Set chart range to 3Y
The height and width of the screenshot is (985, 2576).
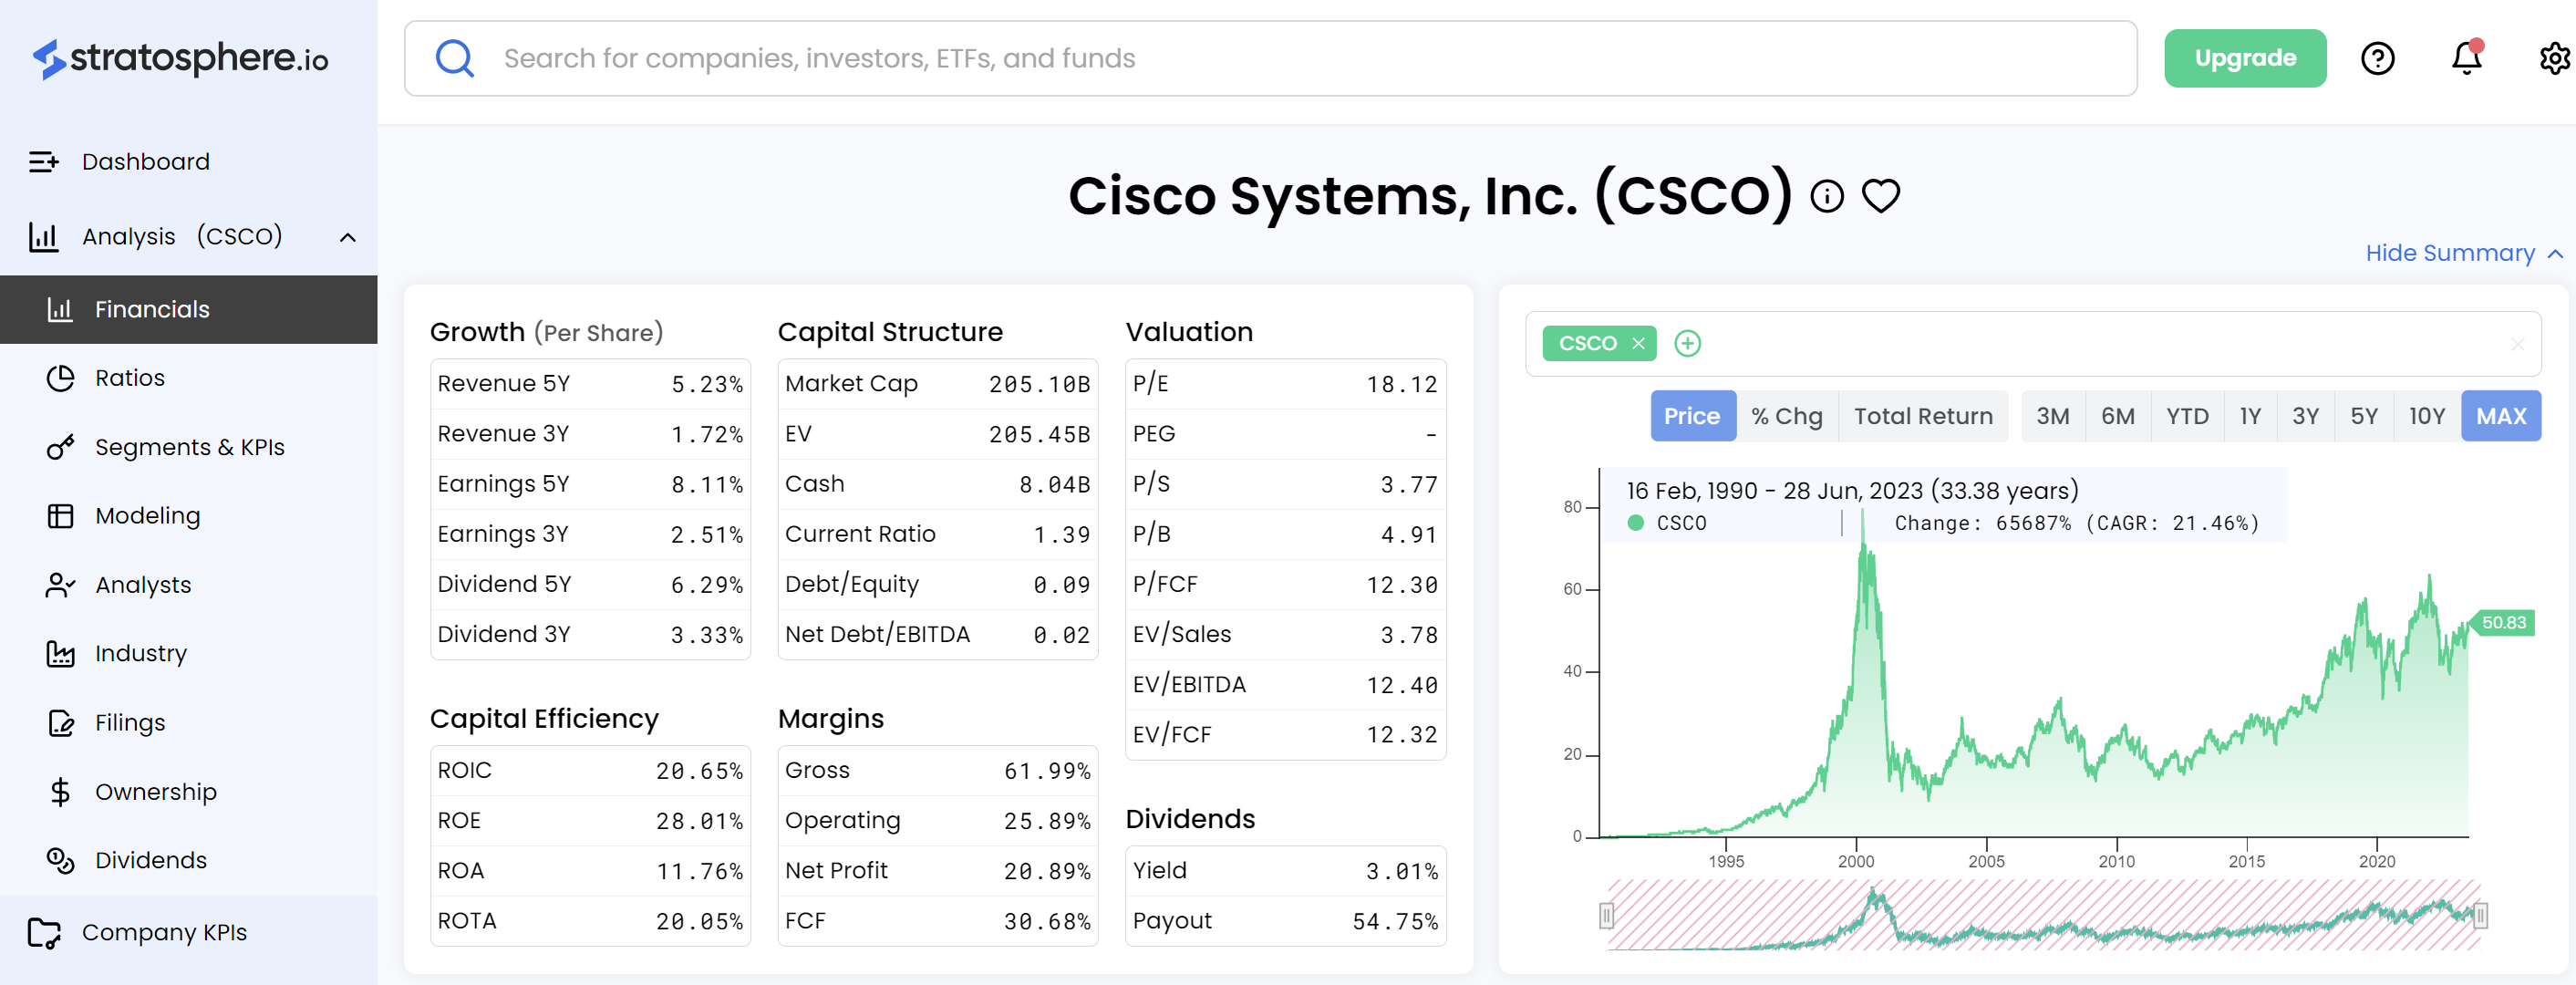(2305, 416)
